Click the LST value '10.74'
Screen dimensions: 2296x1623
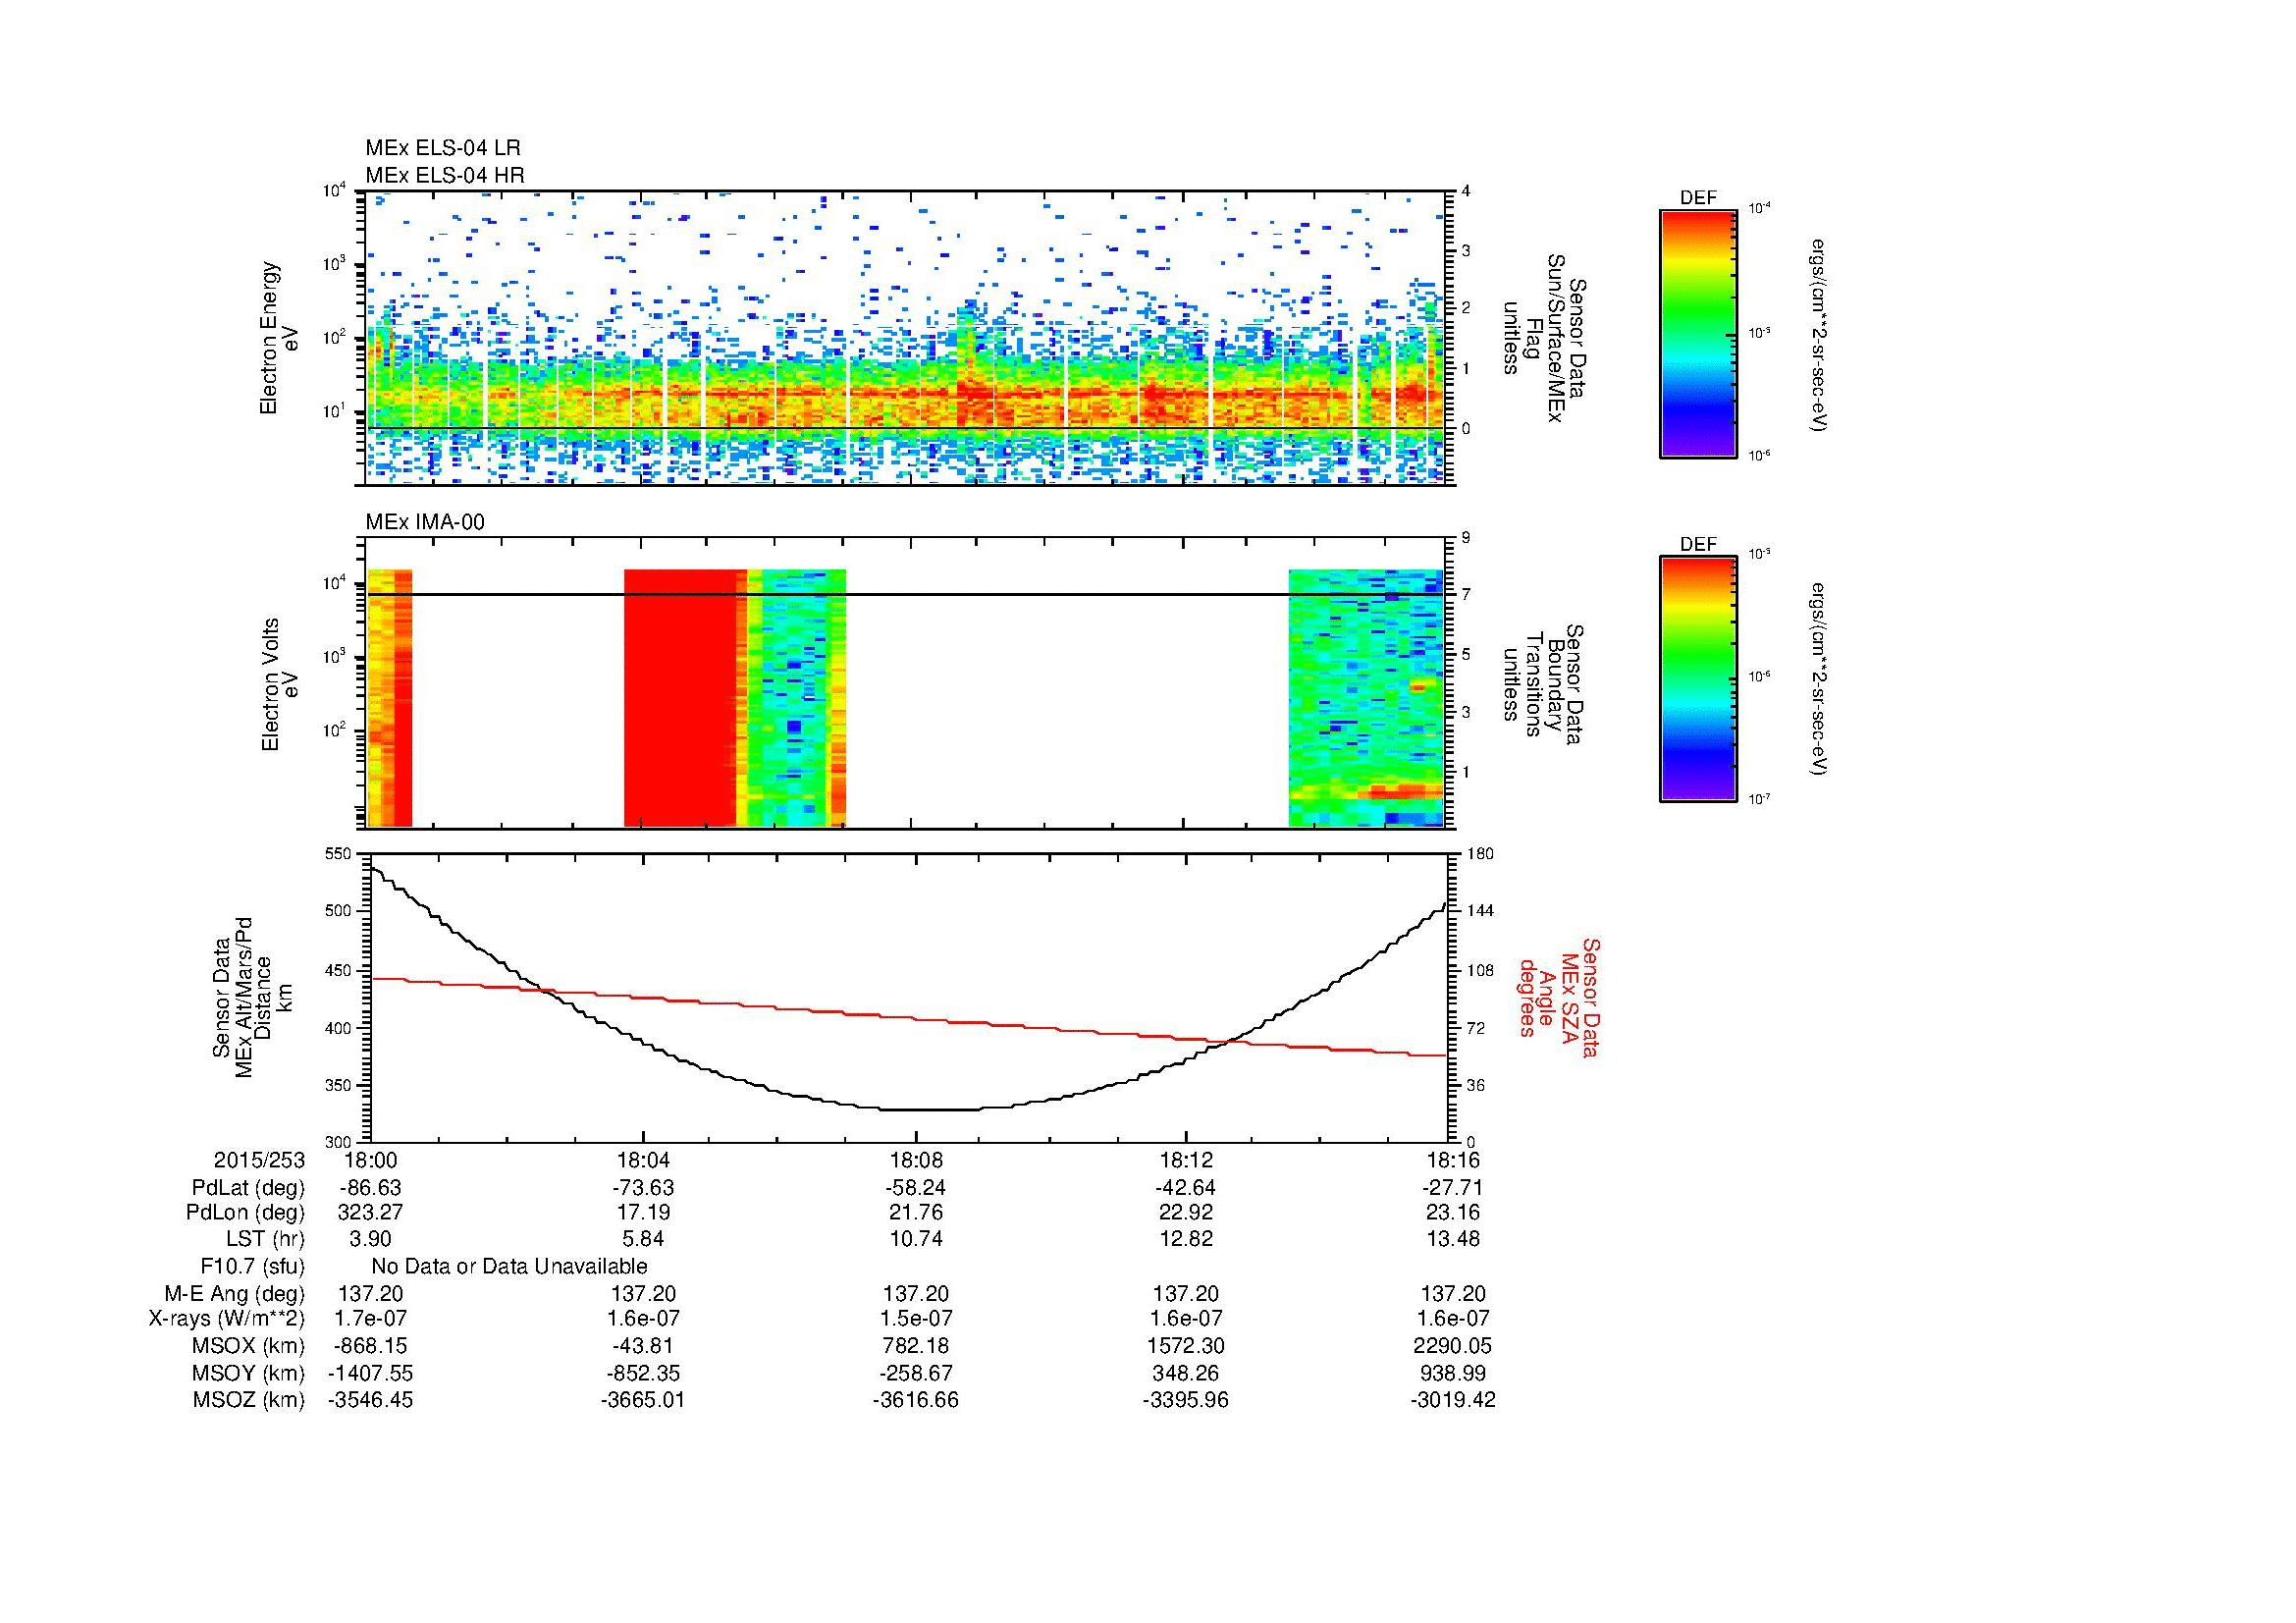[x=915, y=1239]
